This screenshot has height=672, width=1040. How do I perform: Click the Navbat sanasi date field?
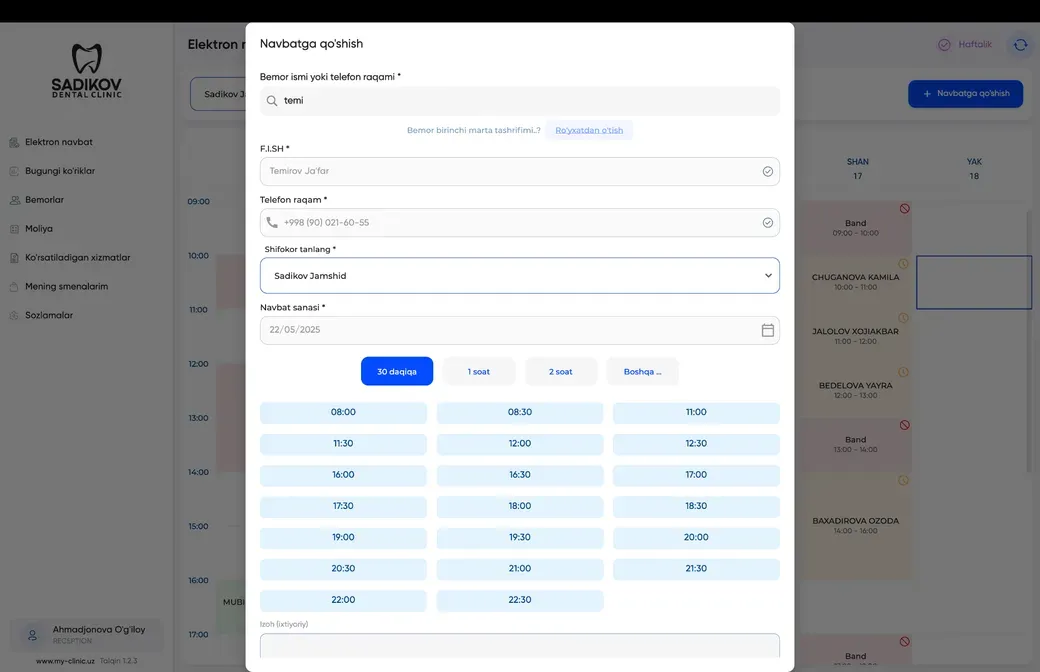coord(519,330)
